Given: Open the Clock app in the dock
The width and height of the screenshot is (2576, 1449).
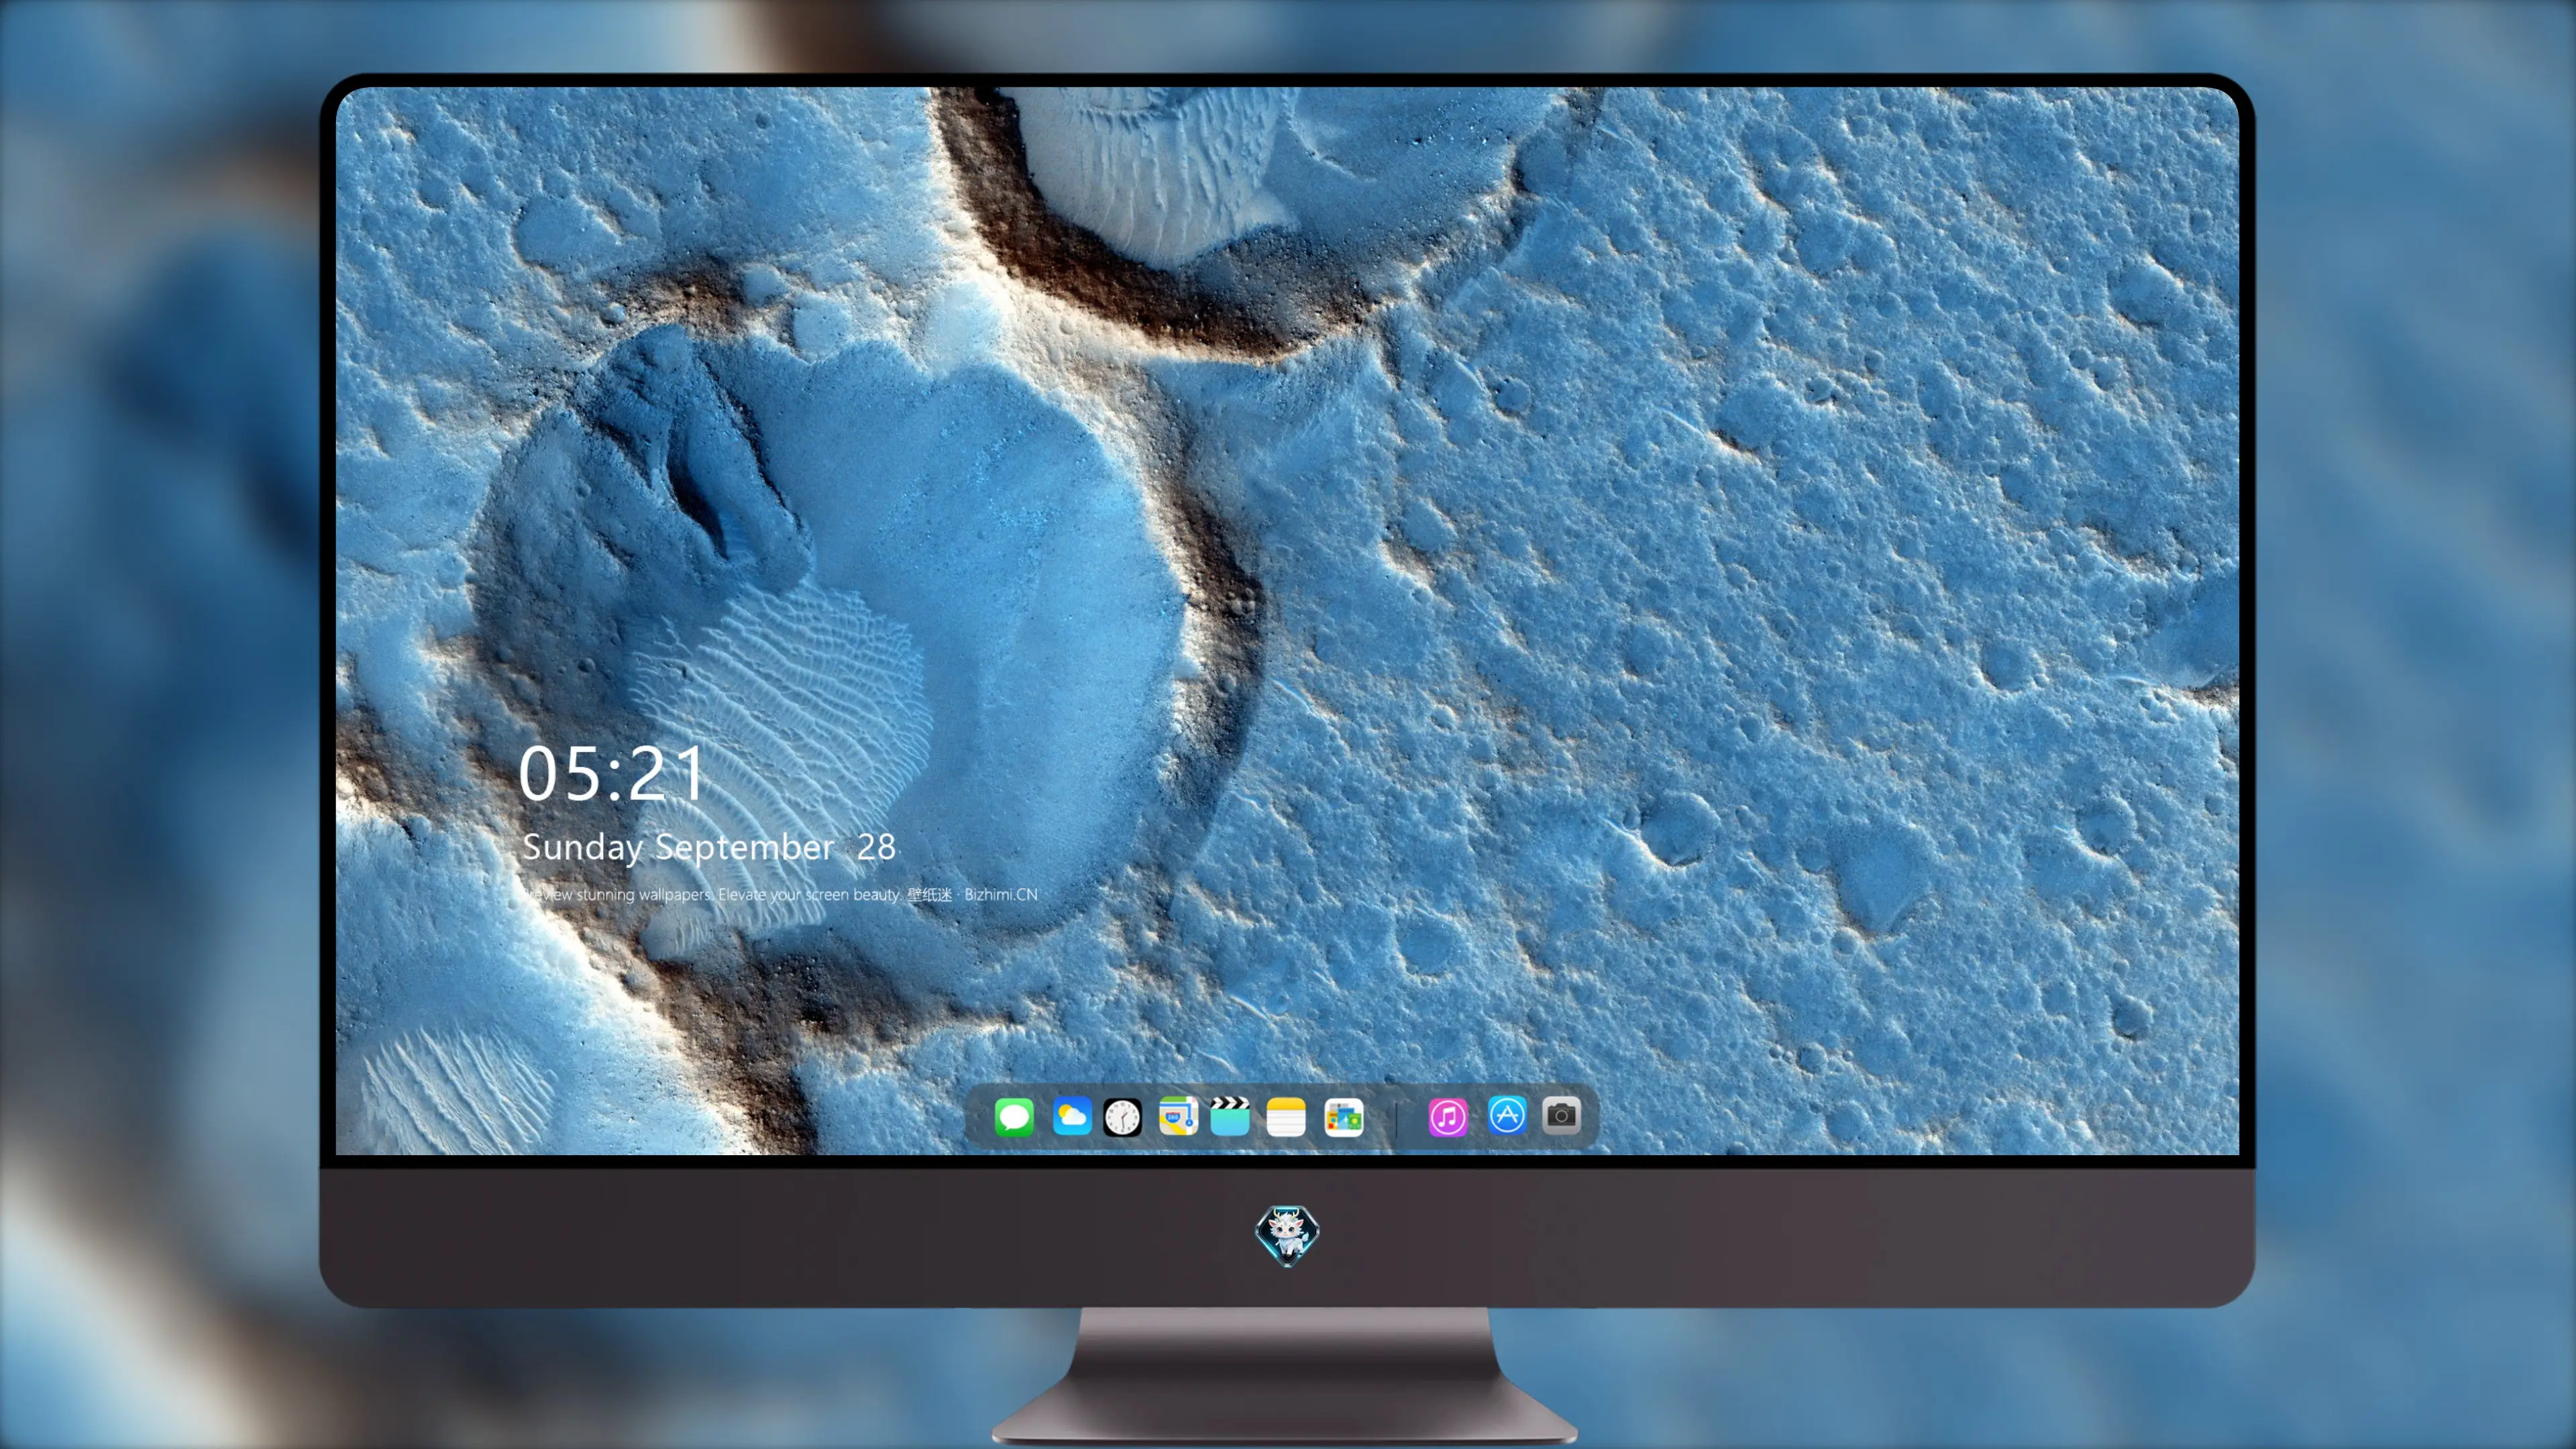Looking at the screenshot, I should 1122,1117.
